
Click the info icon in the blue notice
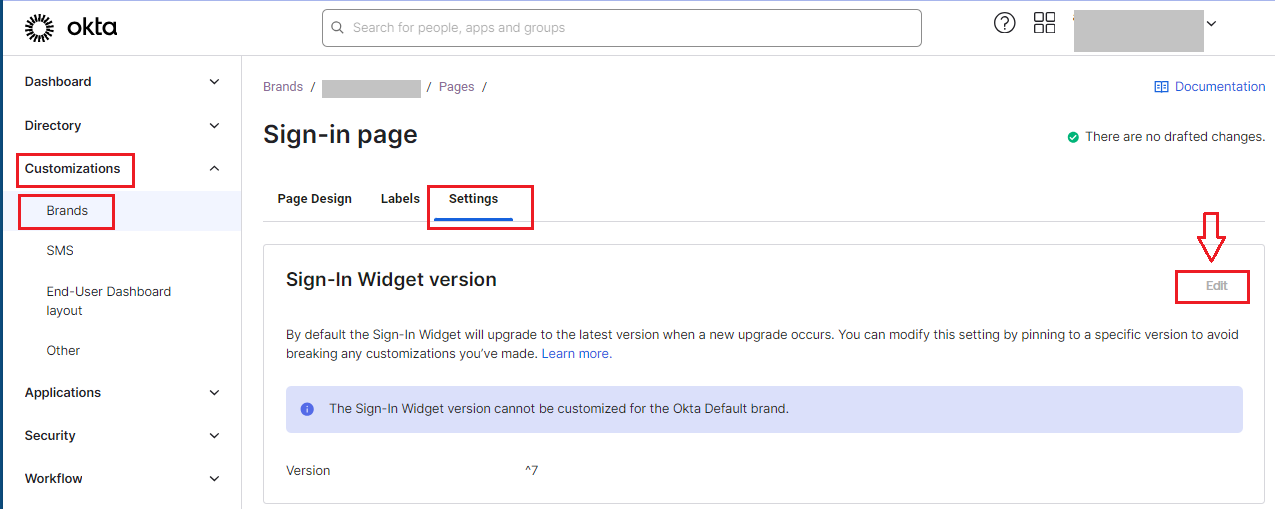click(x=307, y=409)
